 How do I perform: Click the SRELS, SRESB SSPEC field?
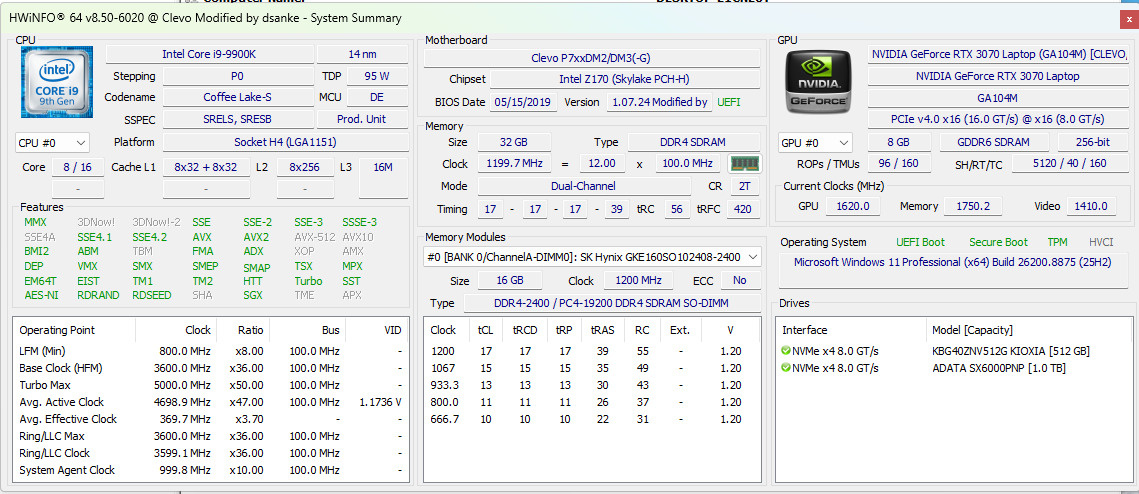coord(238,119)
